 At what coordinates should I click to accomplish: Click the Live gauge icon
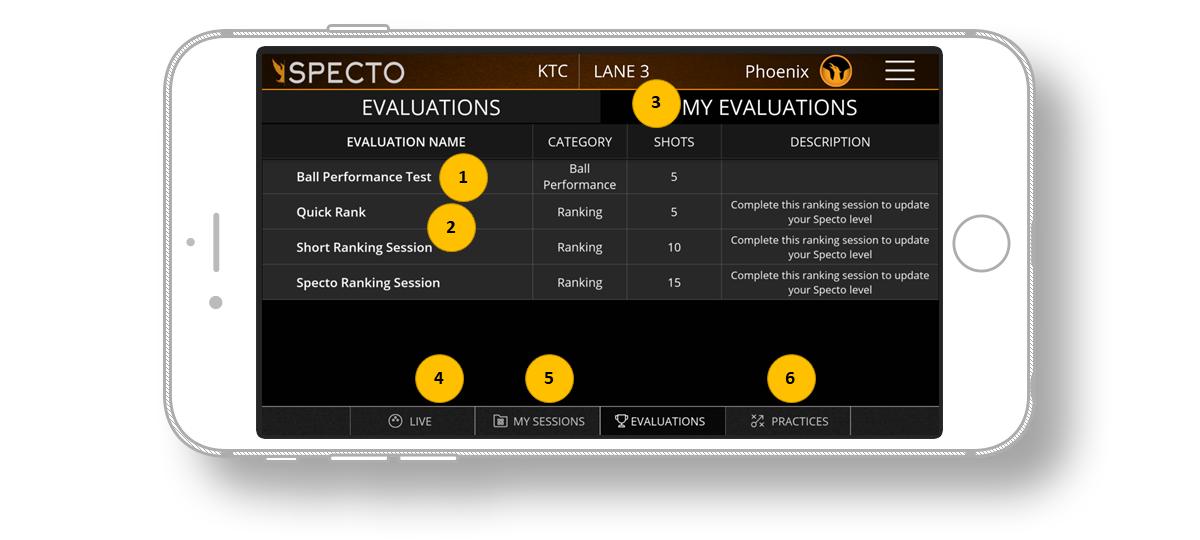pyautogui.click(x=395, y=421)
